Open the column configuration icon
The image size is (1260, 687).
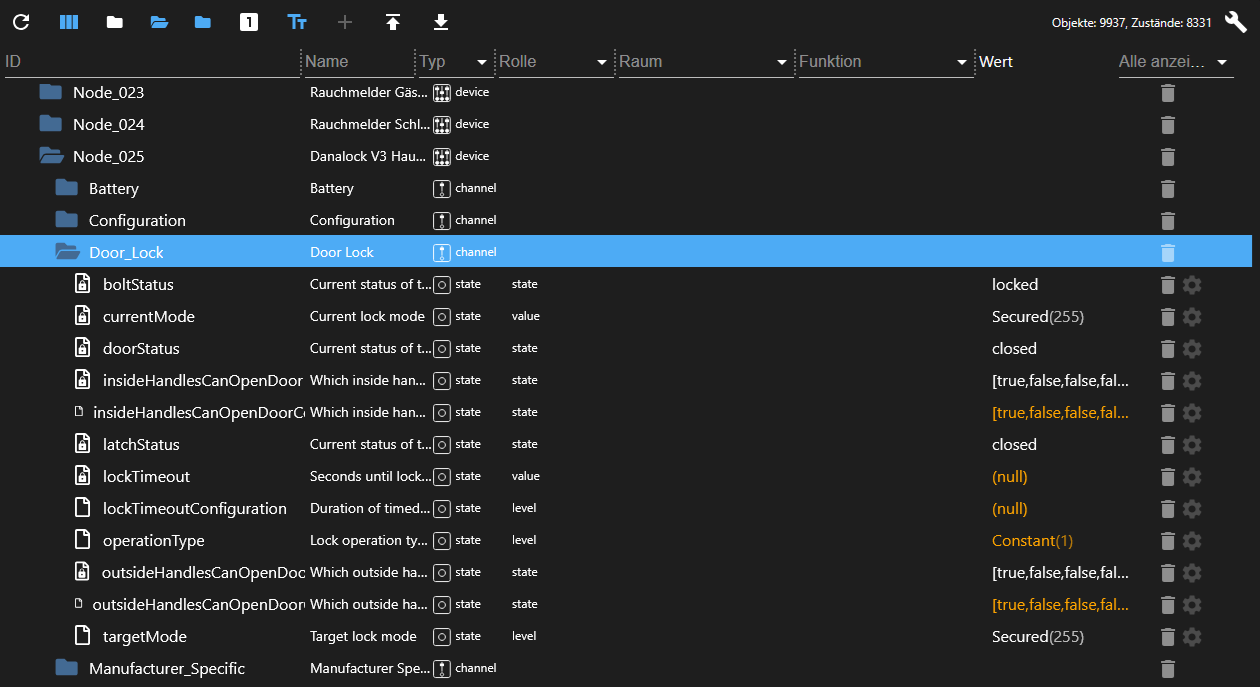point(69,22)
